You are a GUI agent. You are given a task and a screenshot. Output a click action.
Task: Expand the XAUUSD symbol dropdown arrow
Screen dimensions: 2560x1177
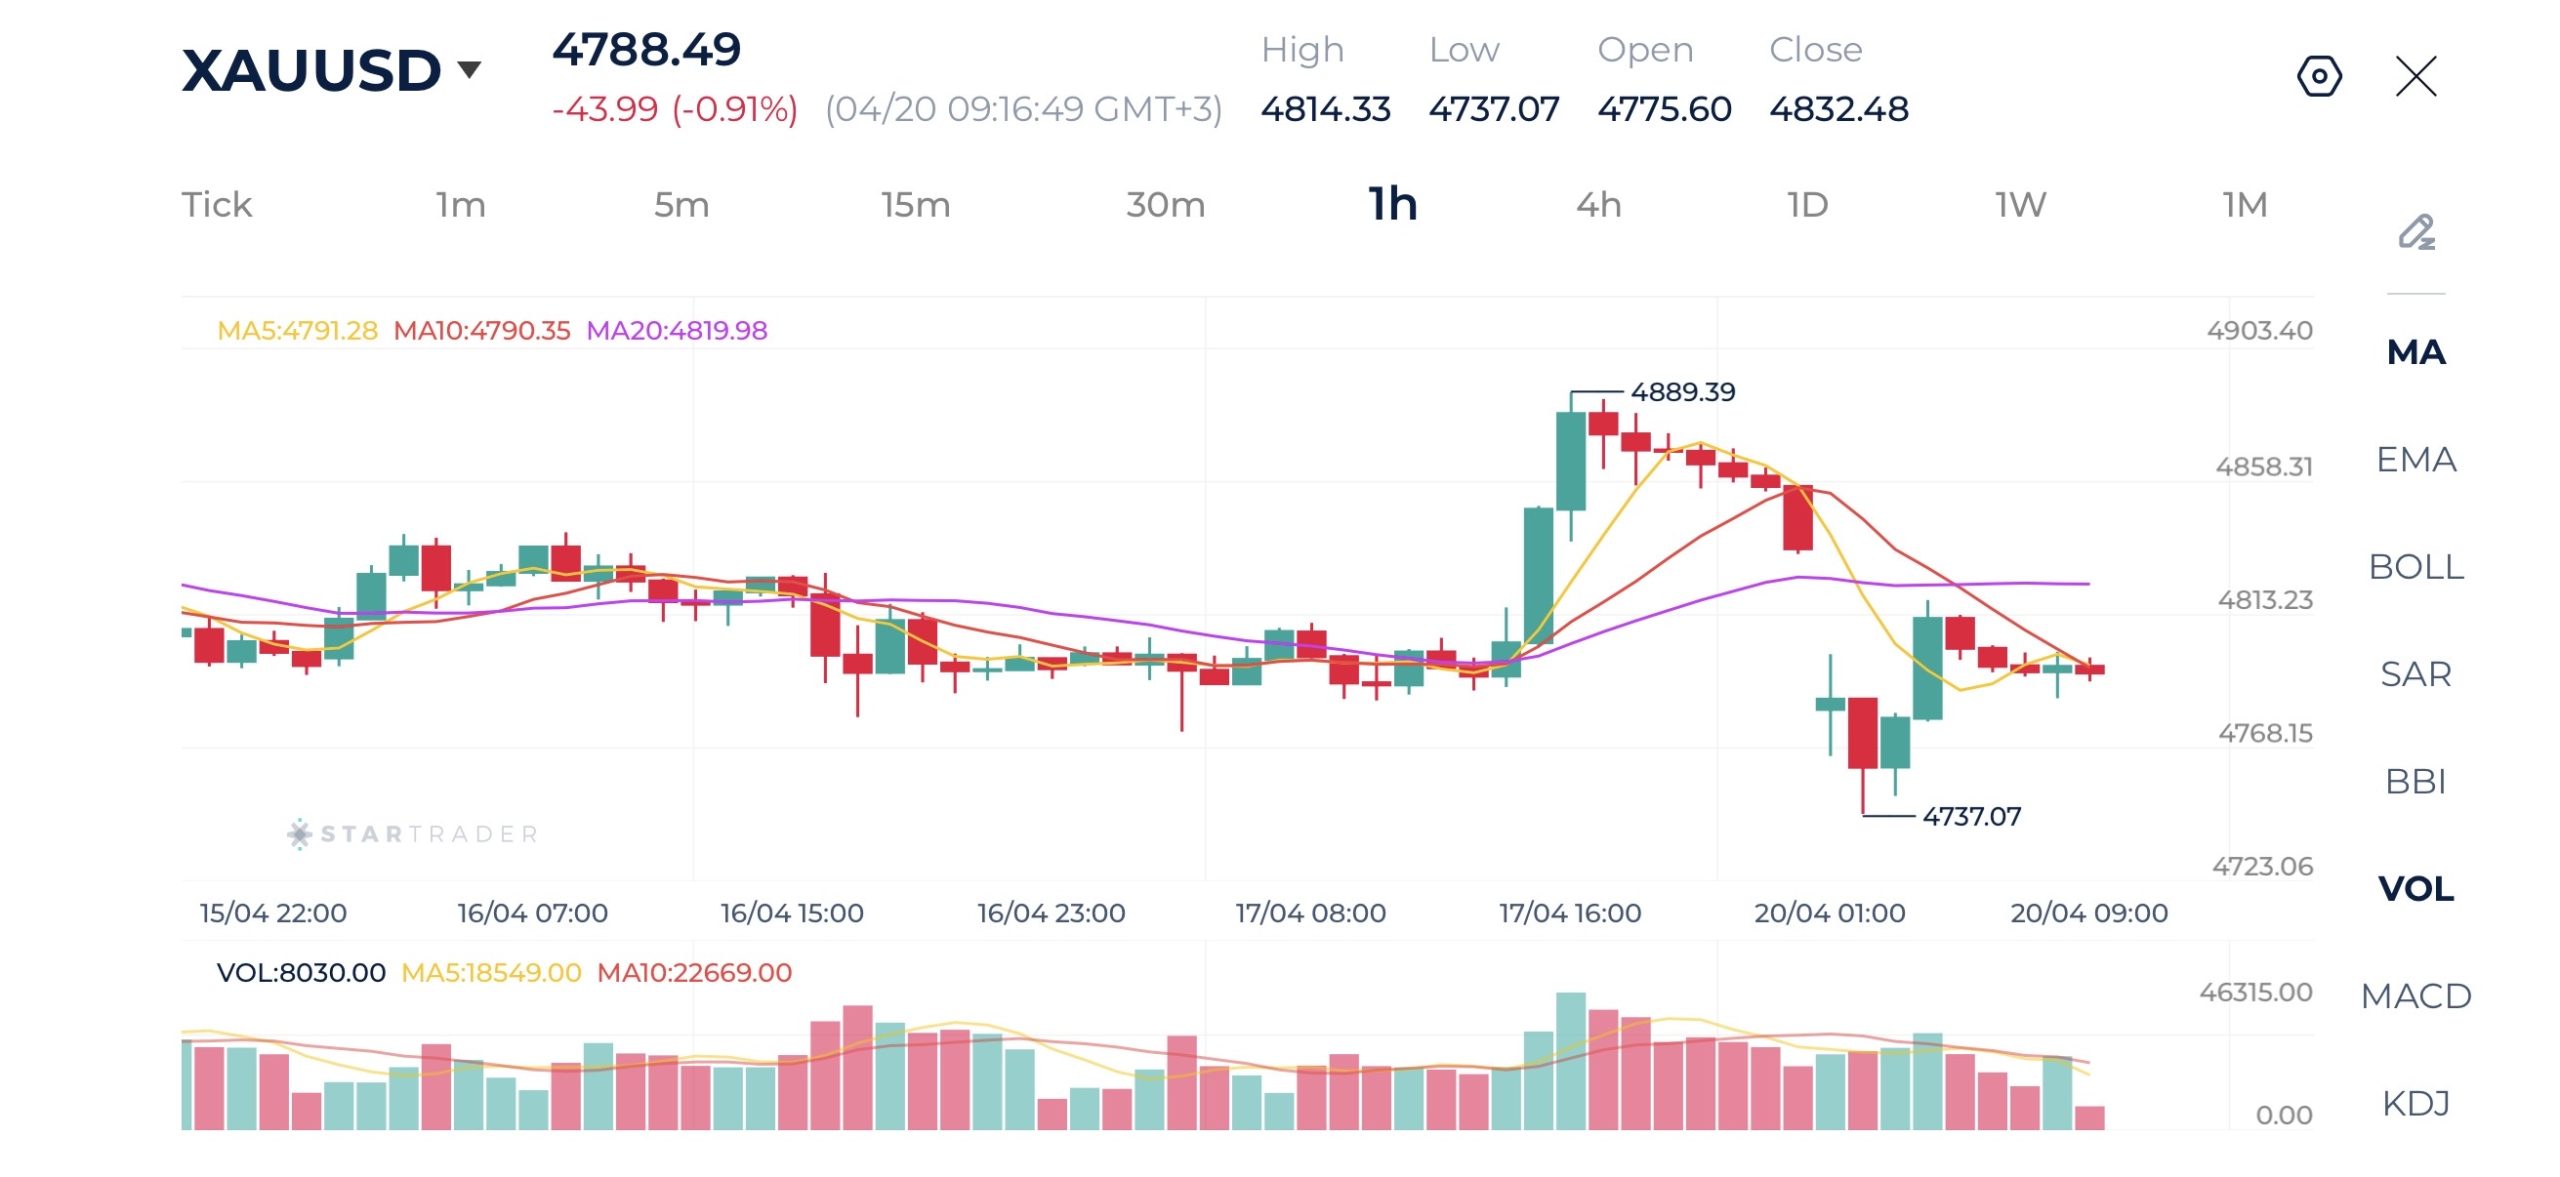(469, 69)
